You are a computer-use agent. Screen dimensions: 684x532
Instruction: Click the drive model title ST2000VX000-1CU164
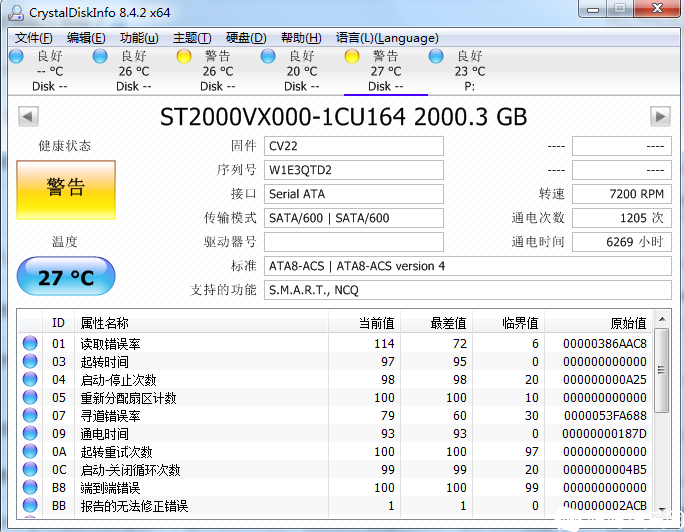tap(283, 117)
